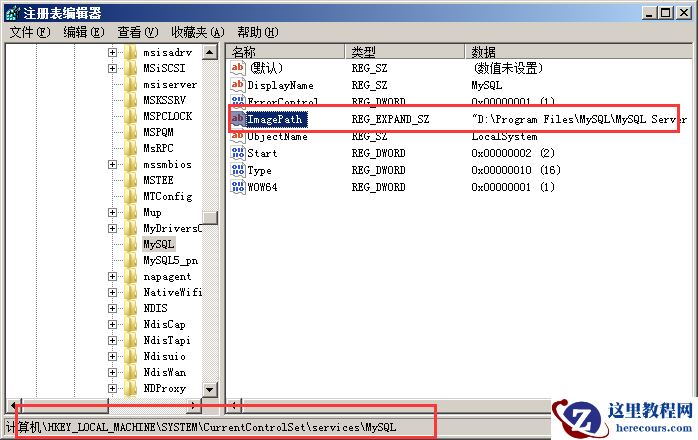Click values pane horizontal scrollbar left arrow

click(x=235, y=405)
